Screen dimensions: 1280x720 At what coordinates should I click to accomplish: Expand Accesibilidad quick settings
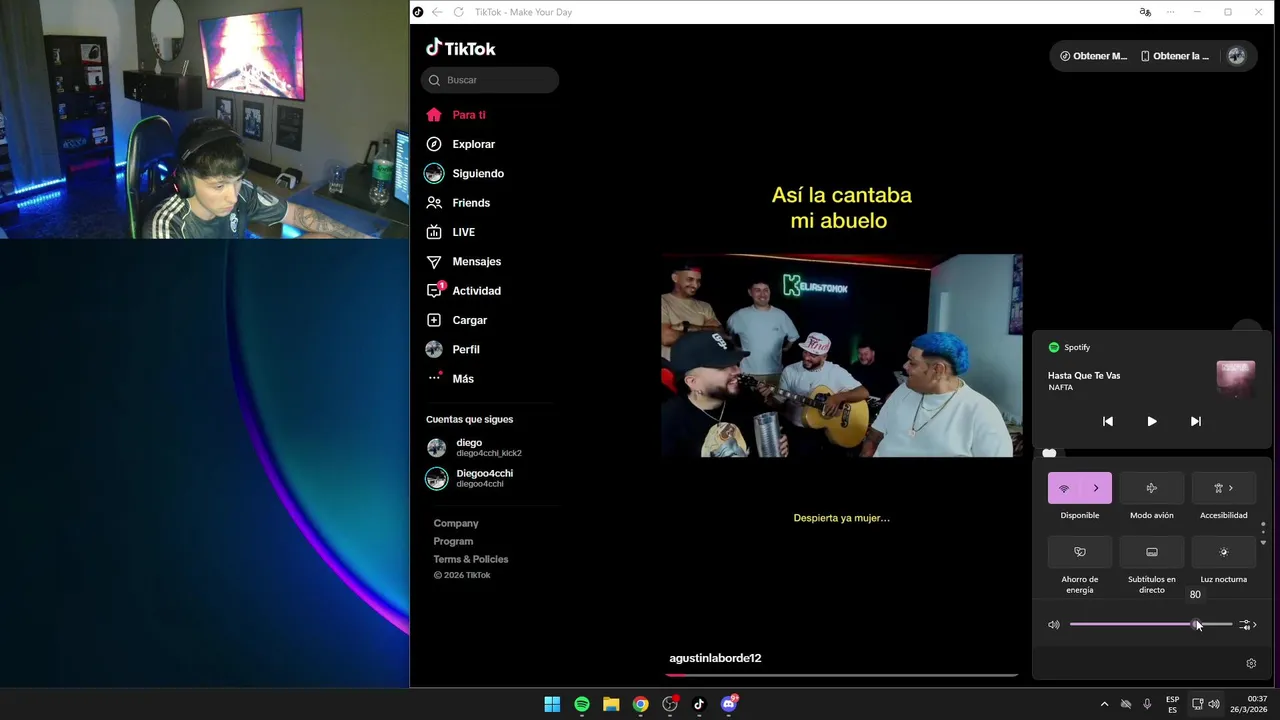[x=1224, y=488]
